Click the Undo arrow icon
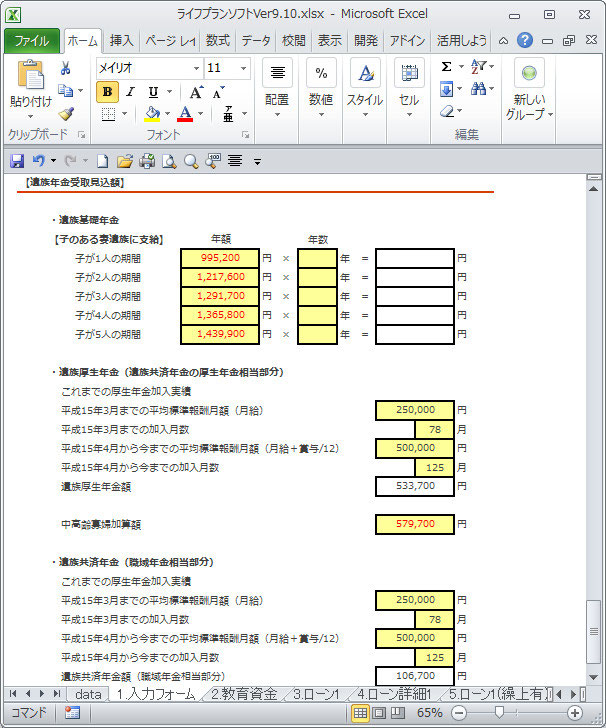Viewport: 606px width, 728px height. [39, 161]
